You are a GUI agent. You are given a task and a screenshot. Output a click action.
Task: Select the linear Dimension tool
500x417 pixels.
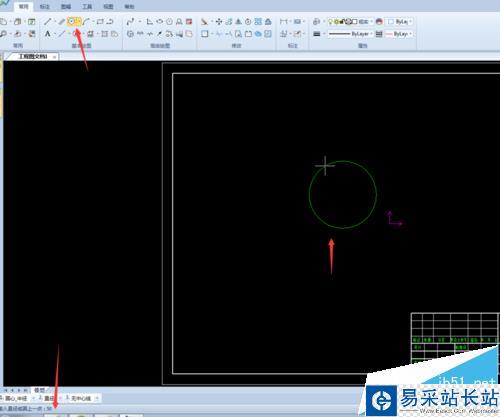(x=283, y=22)
